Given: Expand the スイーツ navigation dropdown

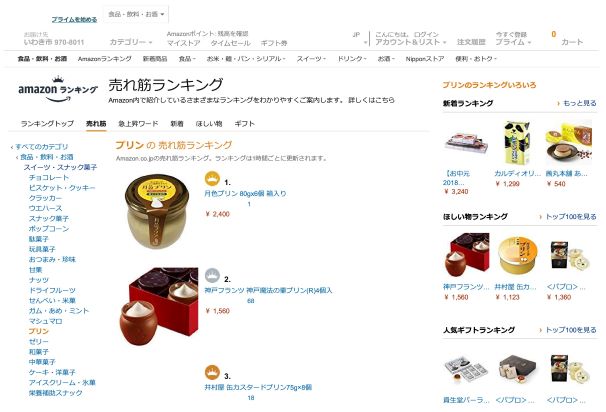Looking at the screenshot, I should tap(311, 59).
